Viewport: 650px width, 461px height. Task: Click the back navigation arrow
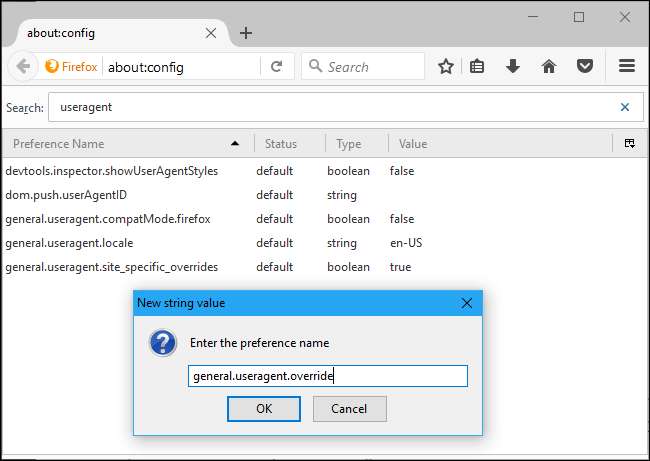pos(23,67)
